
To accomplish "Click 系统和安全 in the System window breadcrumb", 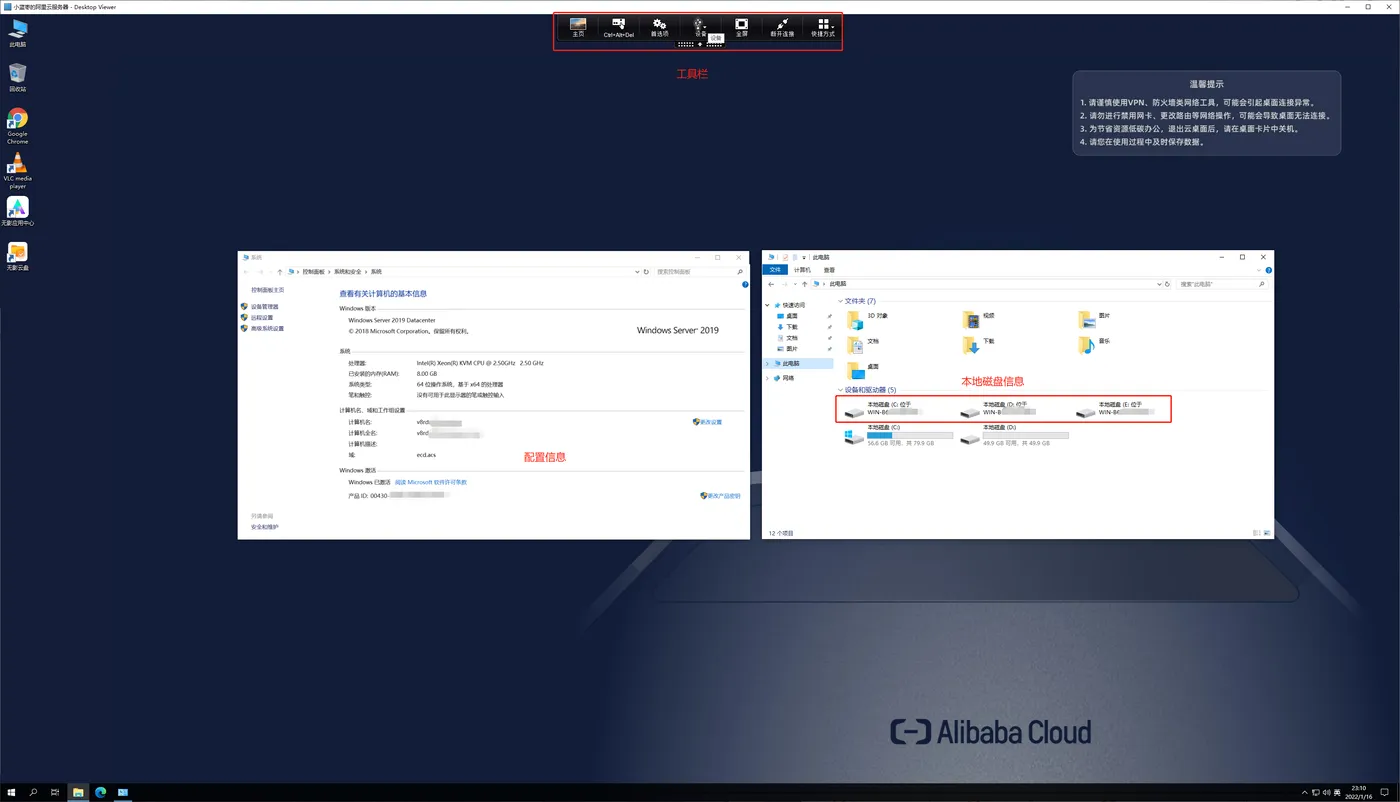I will point(348,272).
